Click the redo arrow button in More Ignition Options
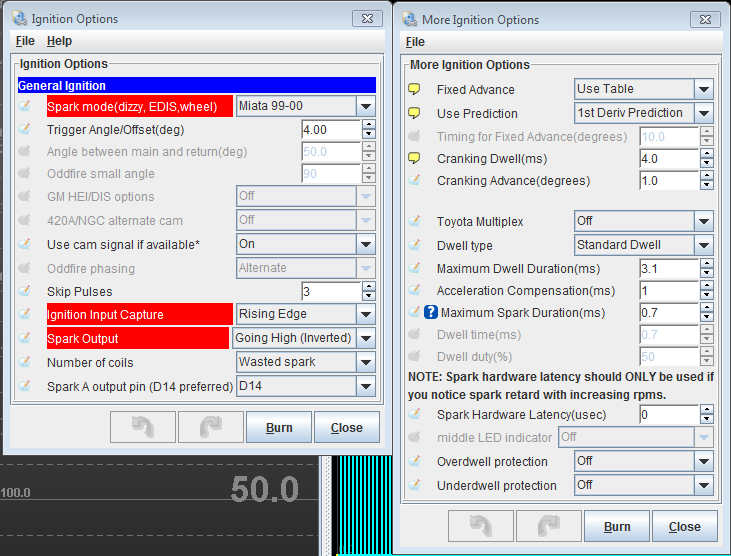Image resolution: width=731 pixels, height=556 pixels. (548, 526)
